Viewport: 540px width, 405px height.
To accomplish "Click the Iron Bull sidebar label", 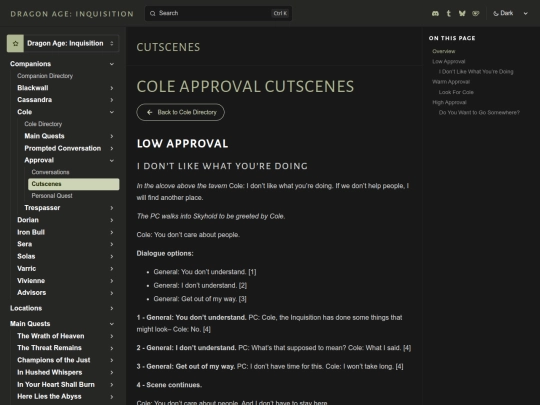I will point(31,232).
